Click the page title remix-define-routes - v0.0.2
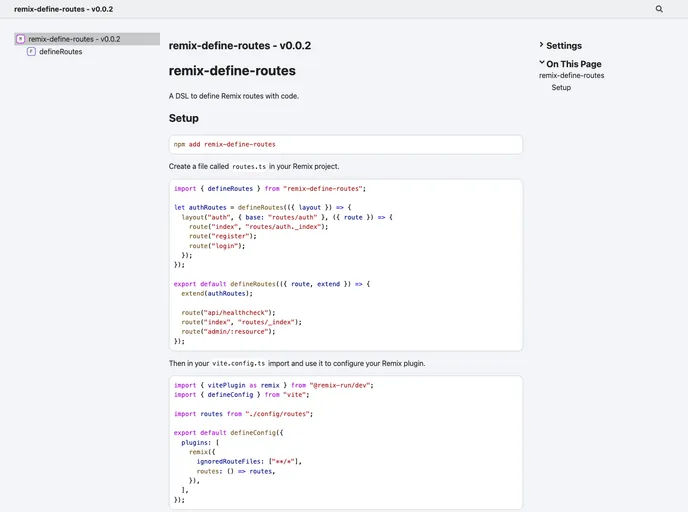The image size is (688, 512). 240,46
